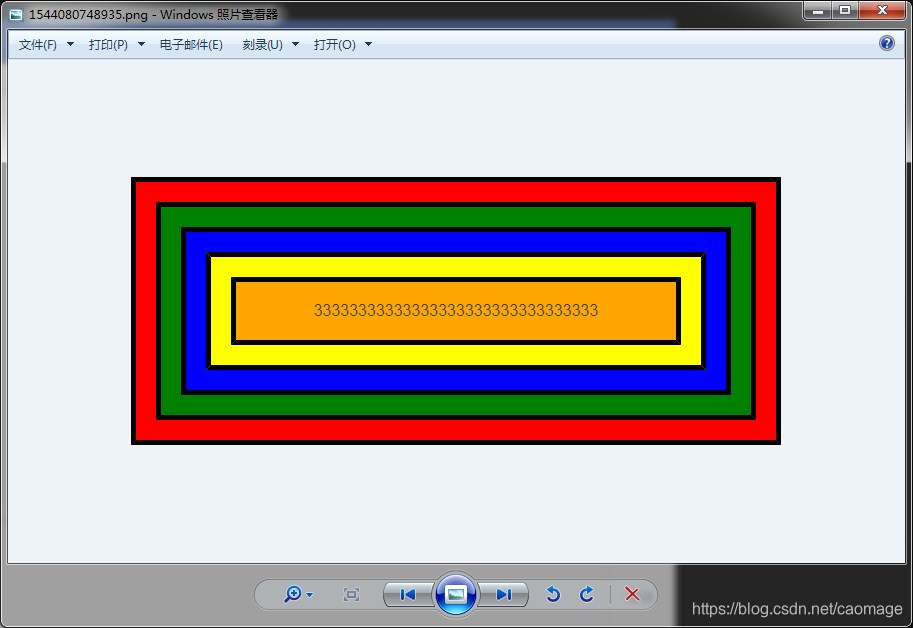Screen dimensions: 913x628
Task: Open the 打印(P) menu
Action: [108, 45]
